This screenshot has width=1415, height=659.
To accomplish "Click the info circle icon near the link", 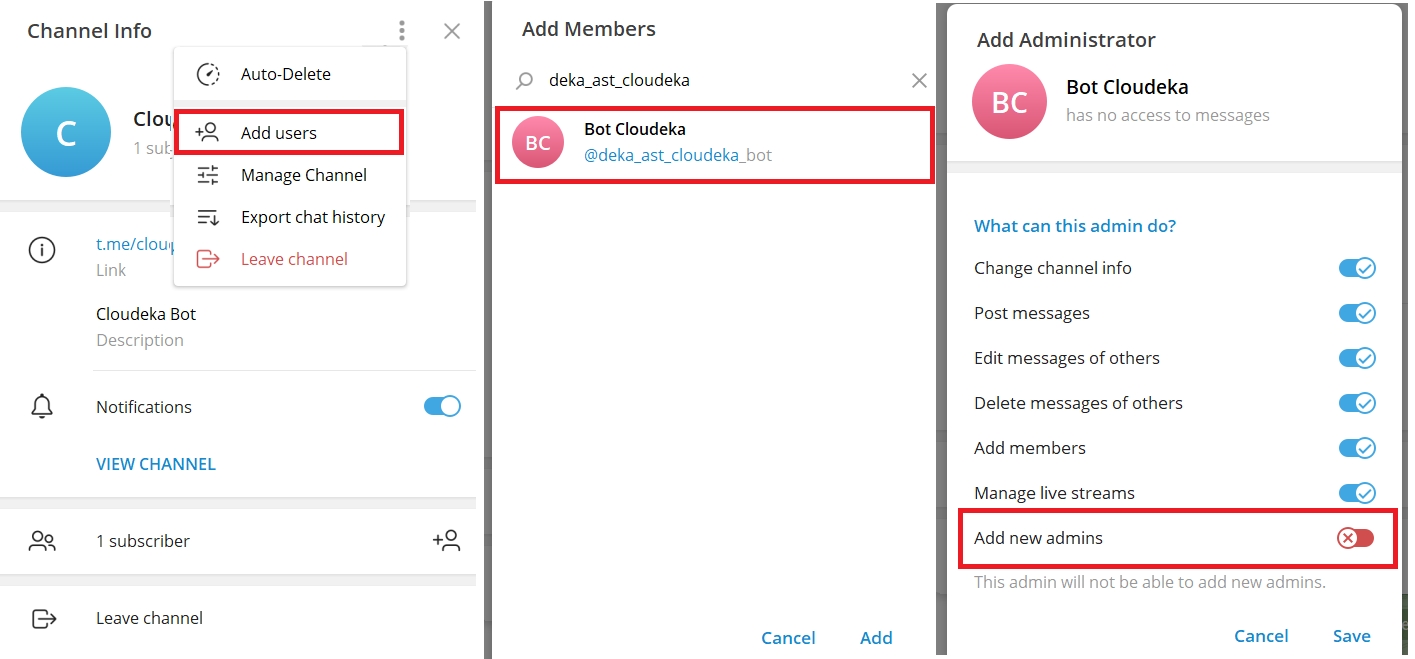I will [42, 251].
